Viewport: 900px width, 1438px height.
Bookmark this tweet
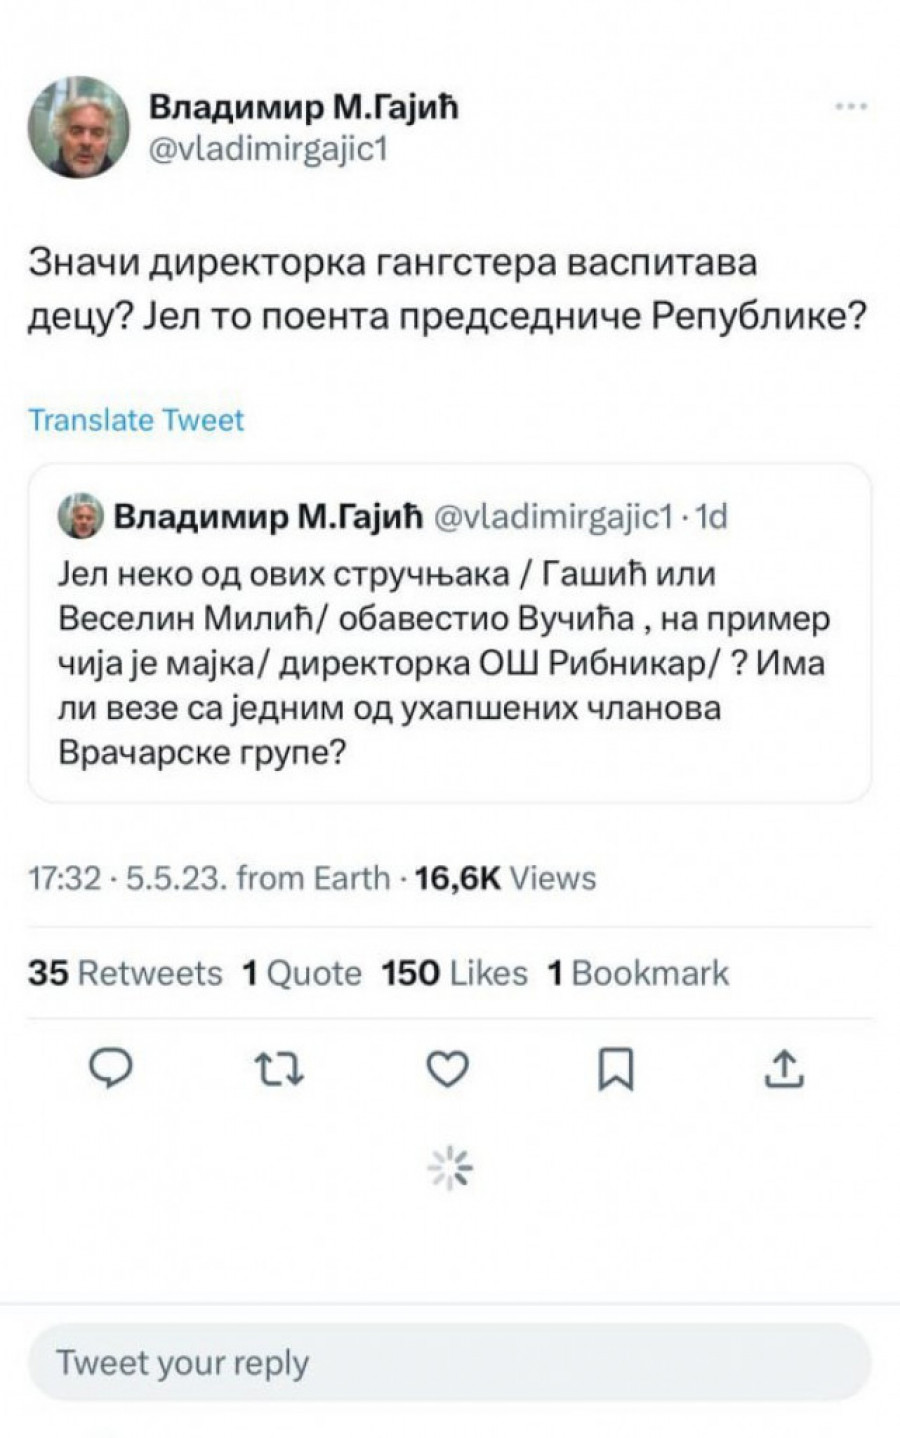615,1070
